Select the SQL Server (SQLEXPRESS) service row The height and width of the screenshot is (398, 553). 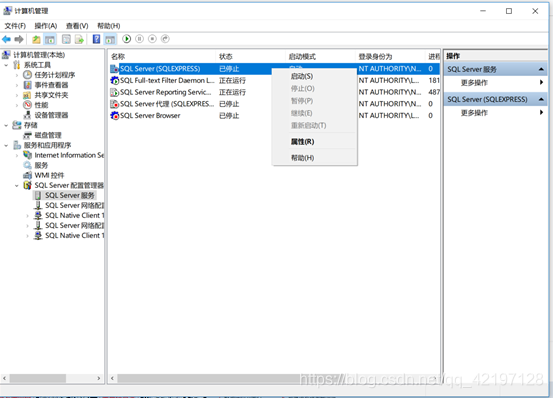tap(275, 69)
